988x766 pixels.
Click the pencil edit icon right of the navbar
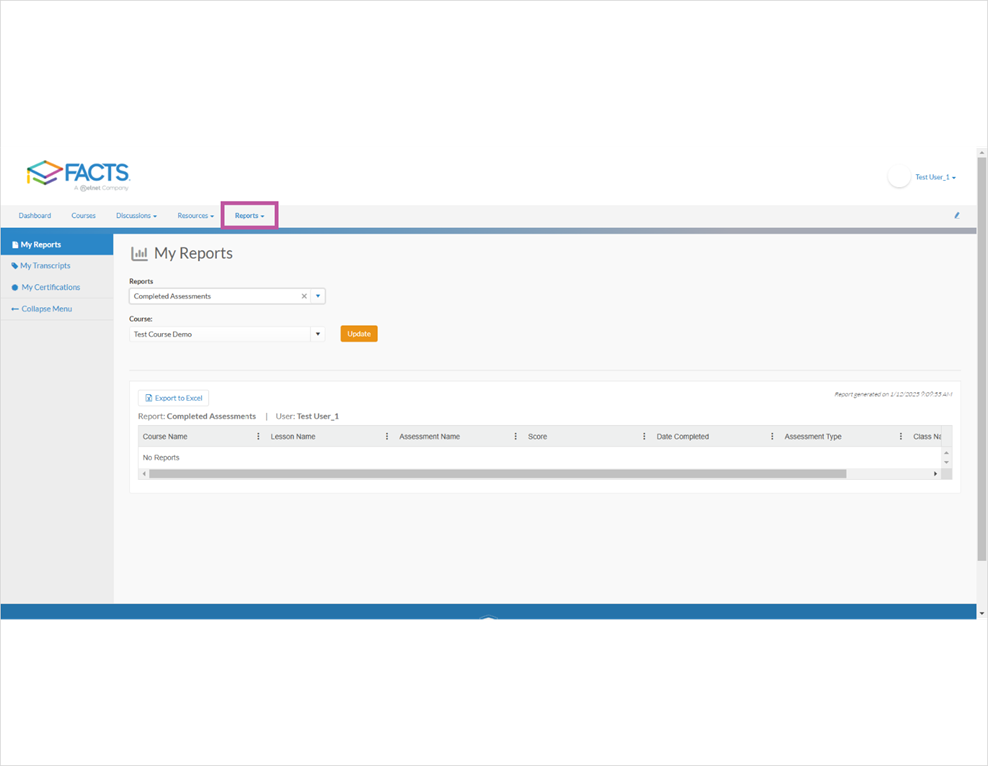956,215
